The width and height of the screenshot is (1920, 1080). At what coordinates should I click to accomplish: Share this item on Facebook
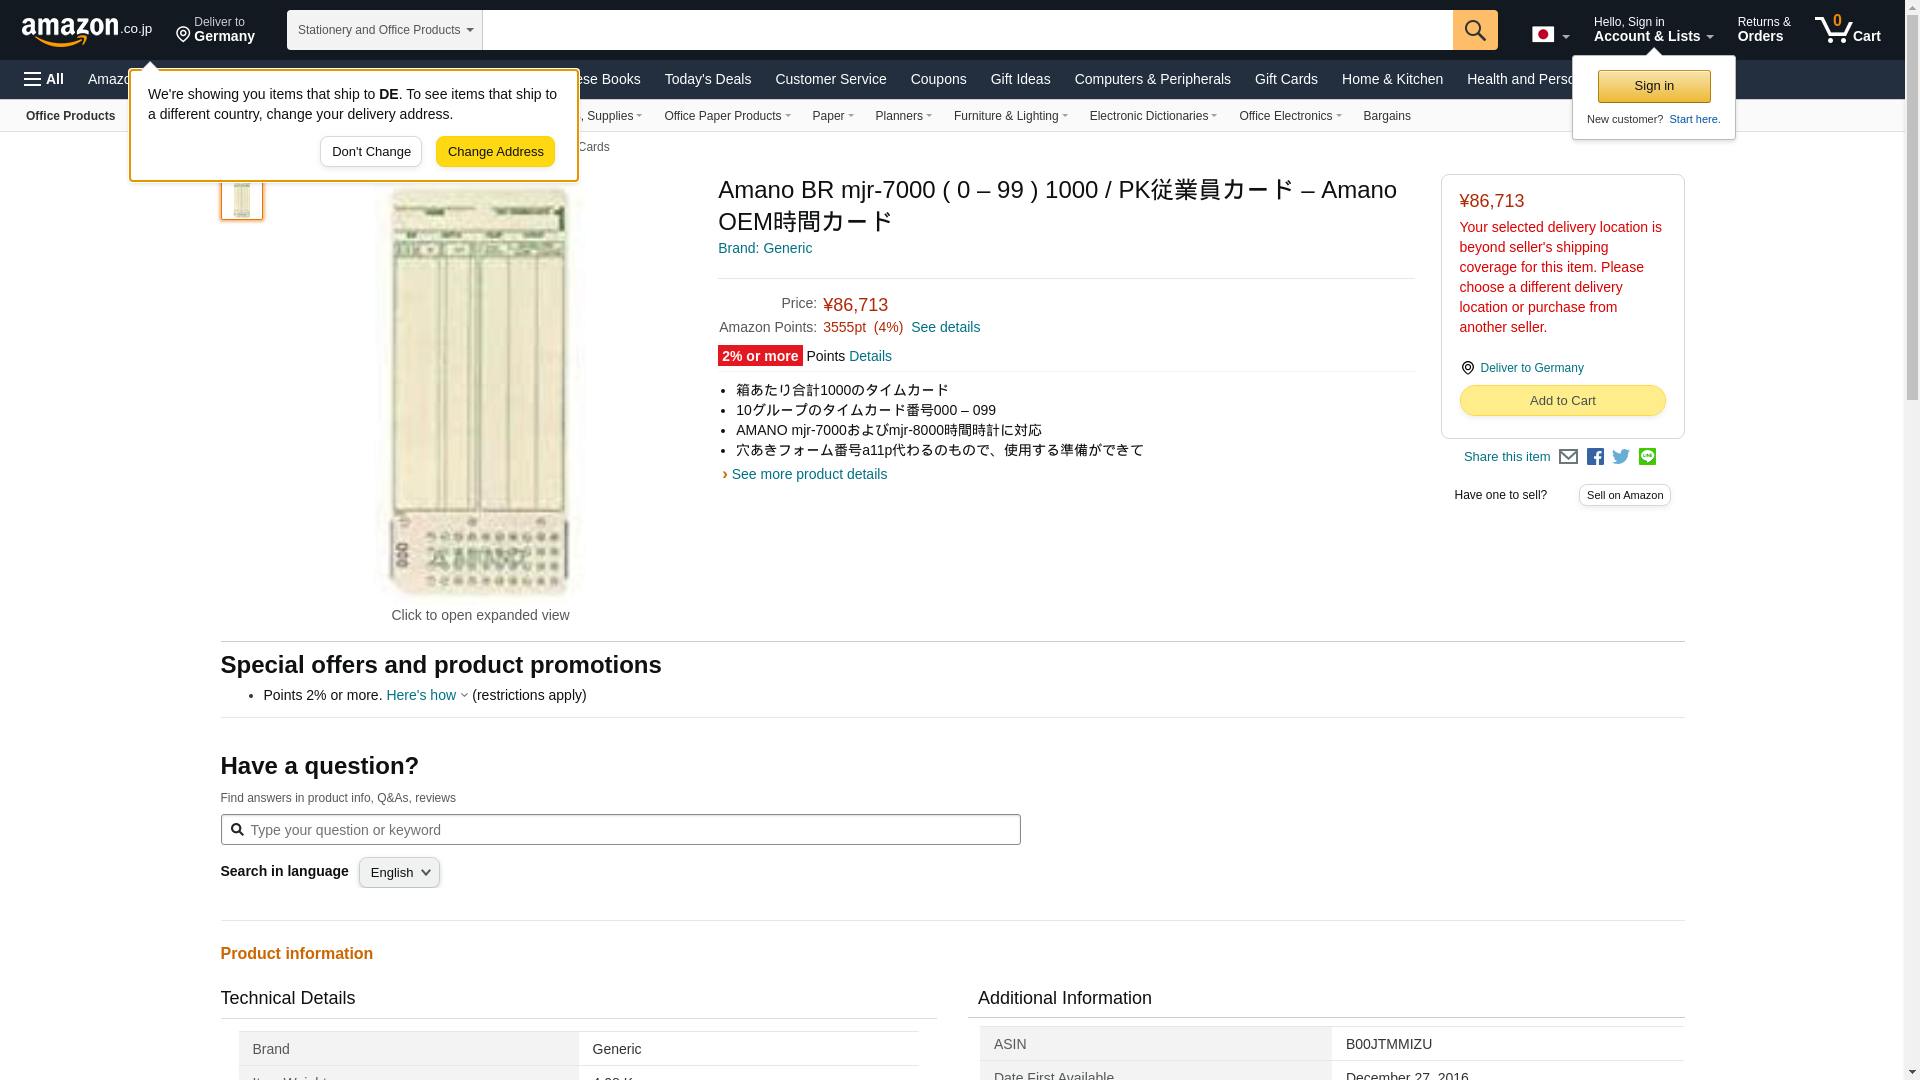tap(1595, 457)
